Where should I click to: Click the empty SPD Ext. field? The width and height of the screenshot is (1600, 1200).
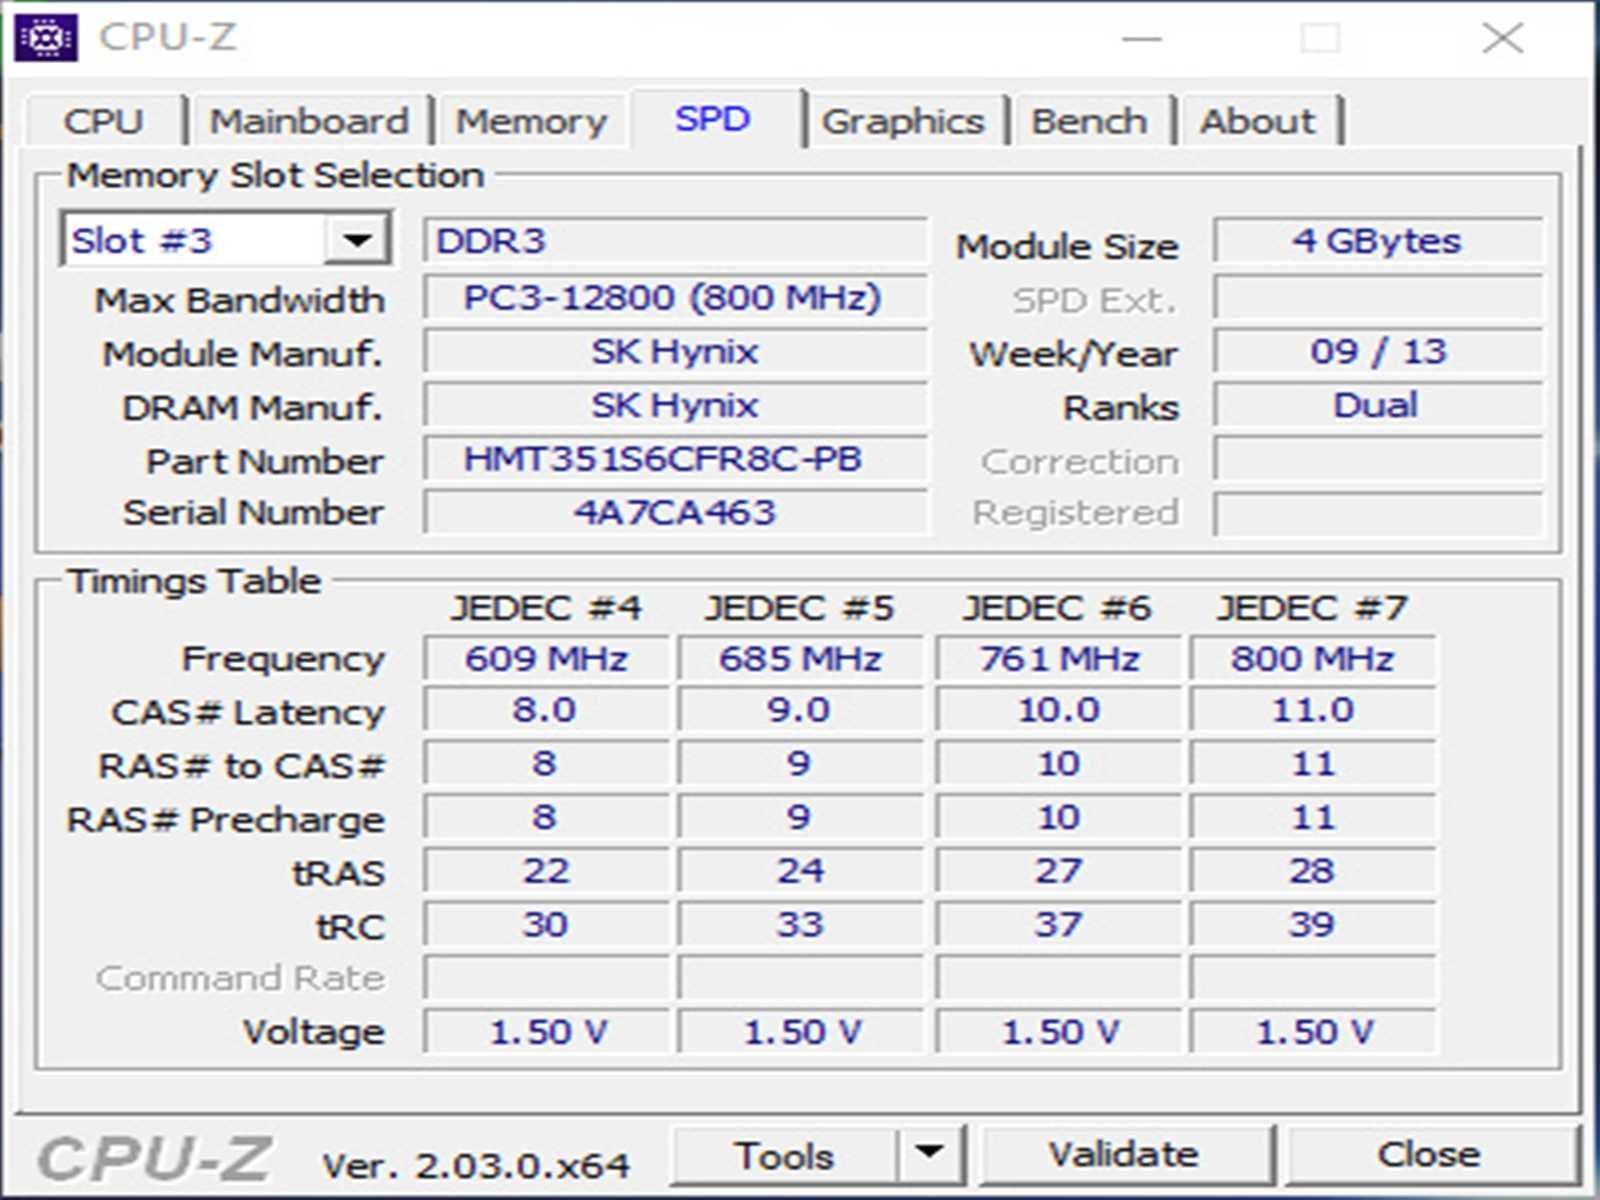(1377, 298)
